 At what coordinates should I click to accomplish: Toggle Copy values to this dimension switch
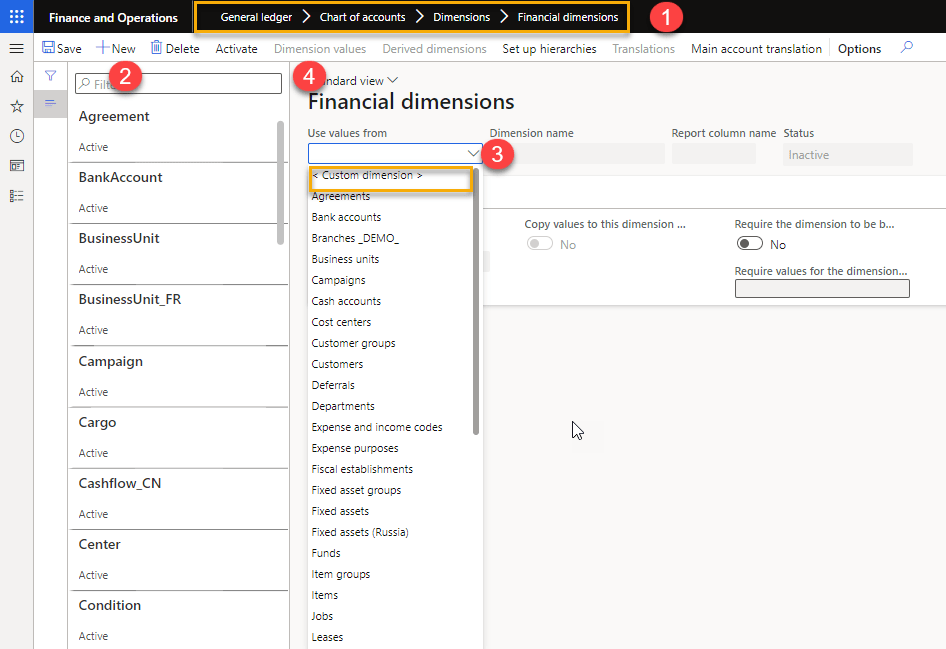click(539, 244)
